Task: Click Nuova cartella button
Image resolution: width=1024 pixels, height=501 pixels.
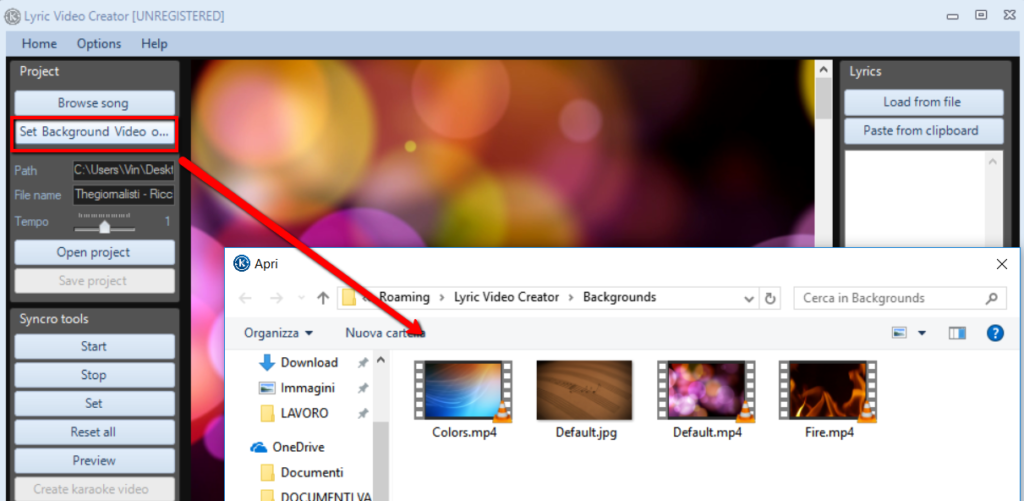Action: [385, 333]
